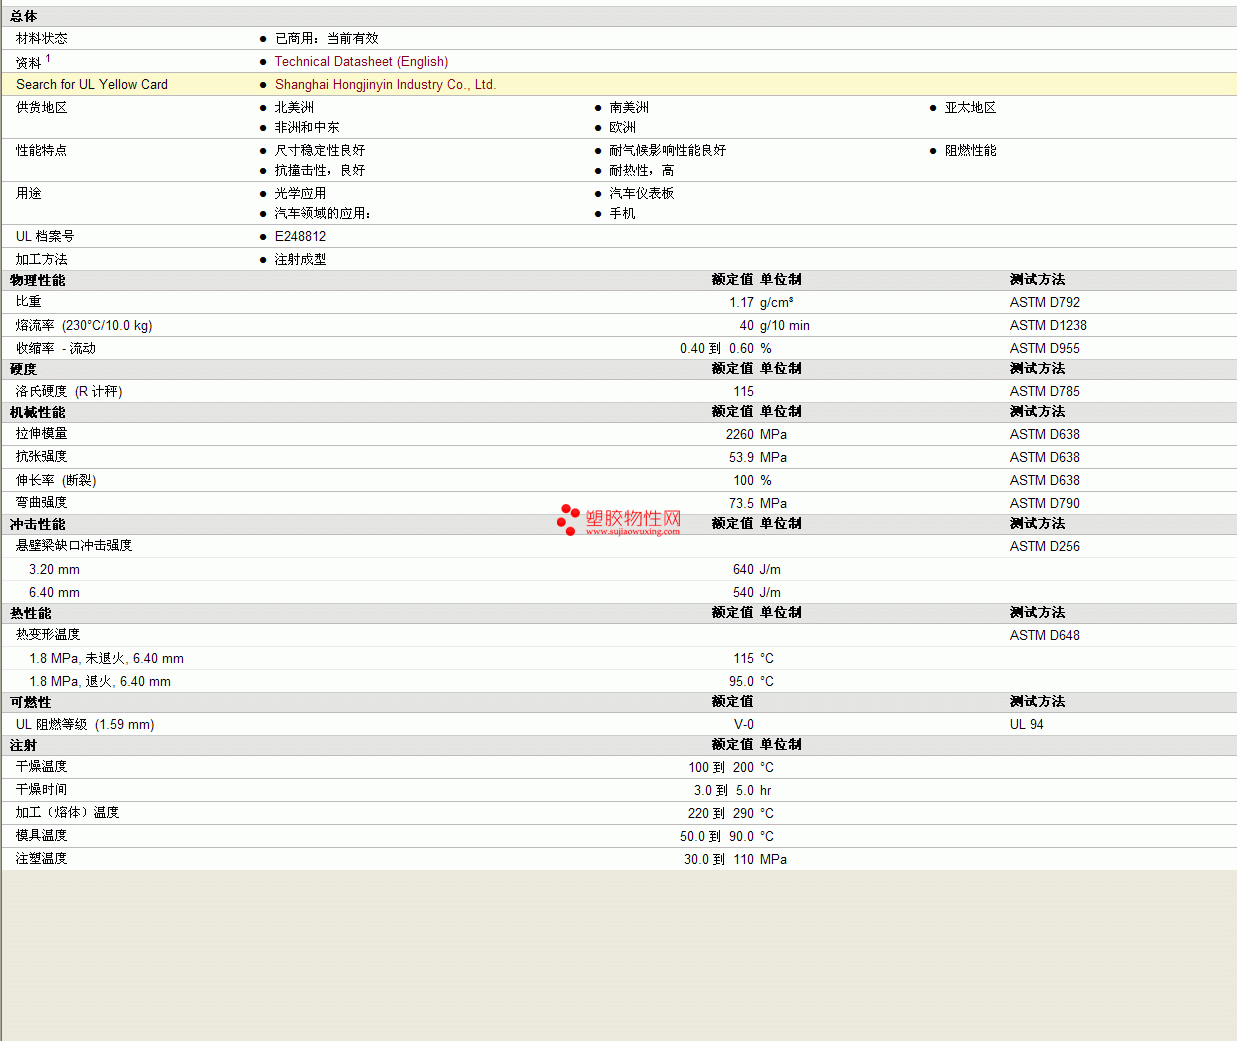Screen dimensions: 1237x1041
Task: Select the 汽车仪表板 usage entry
Action: tap(641, 194)
